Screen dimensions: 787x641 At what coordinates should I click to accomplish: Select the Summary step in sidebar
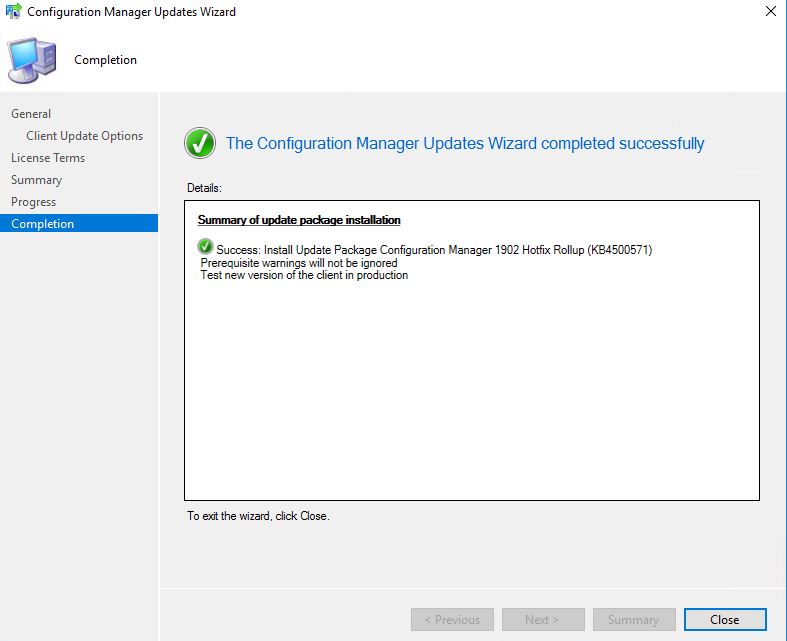[x=36, y=180]
